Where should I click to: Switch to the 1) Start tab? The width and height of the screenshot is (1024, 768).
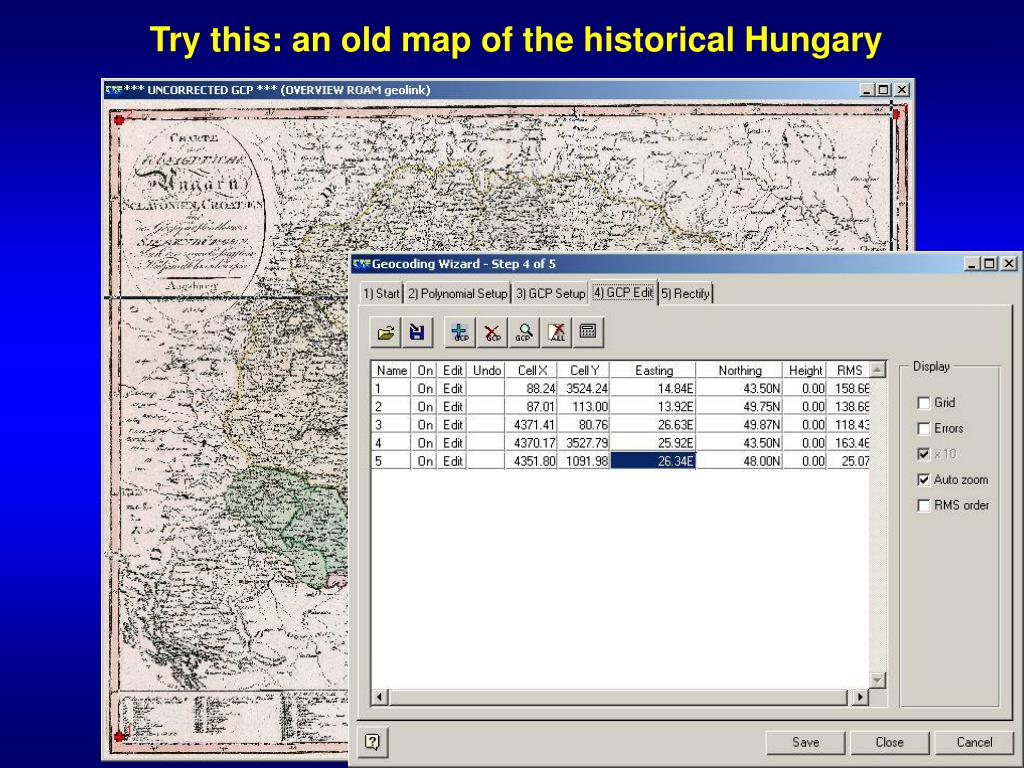[381, 294]
